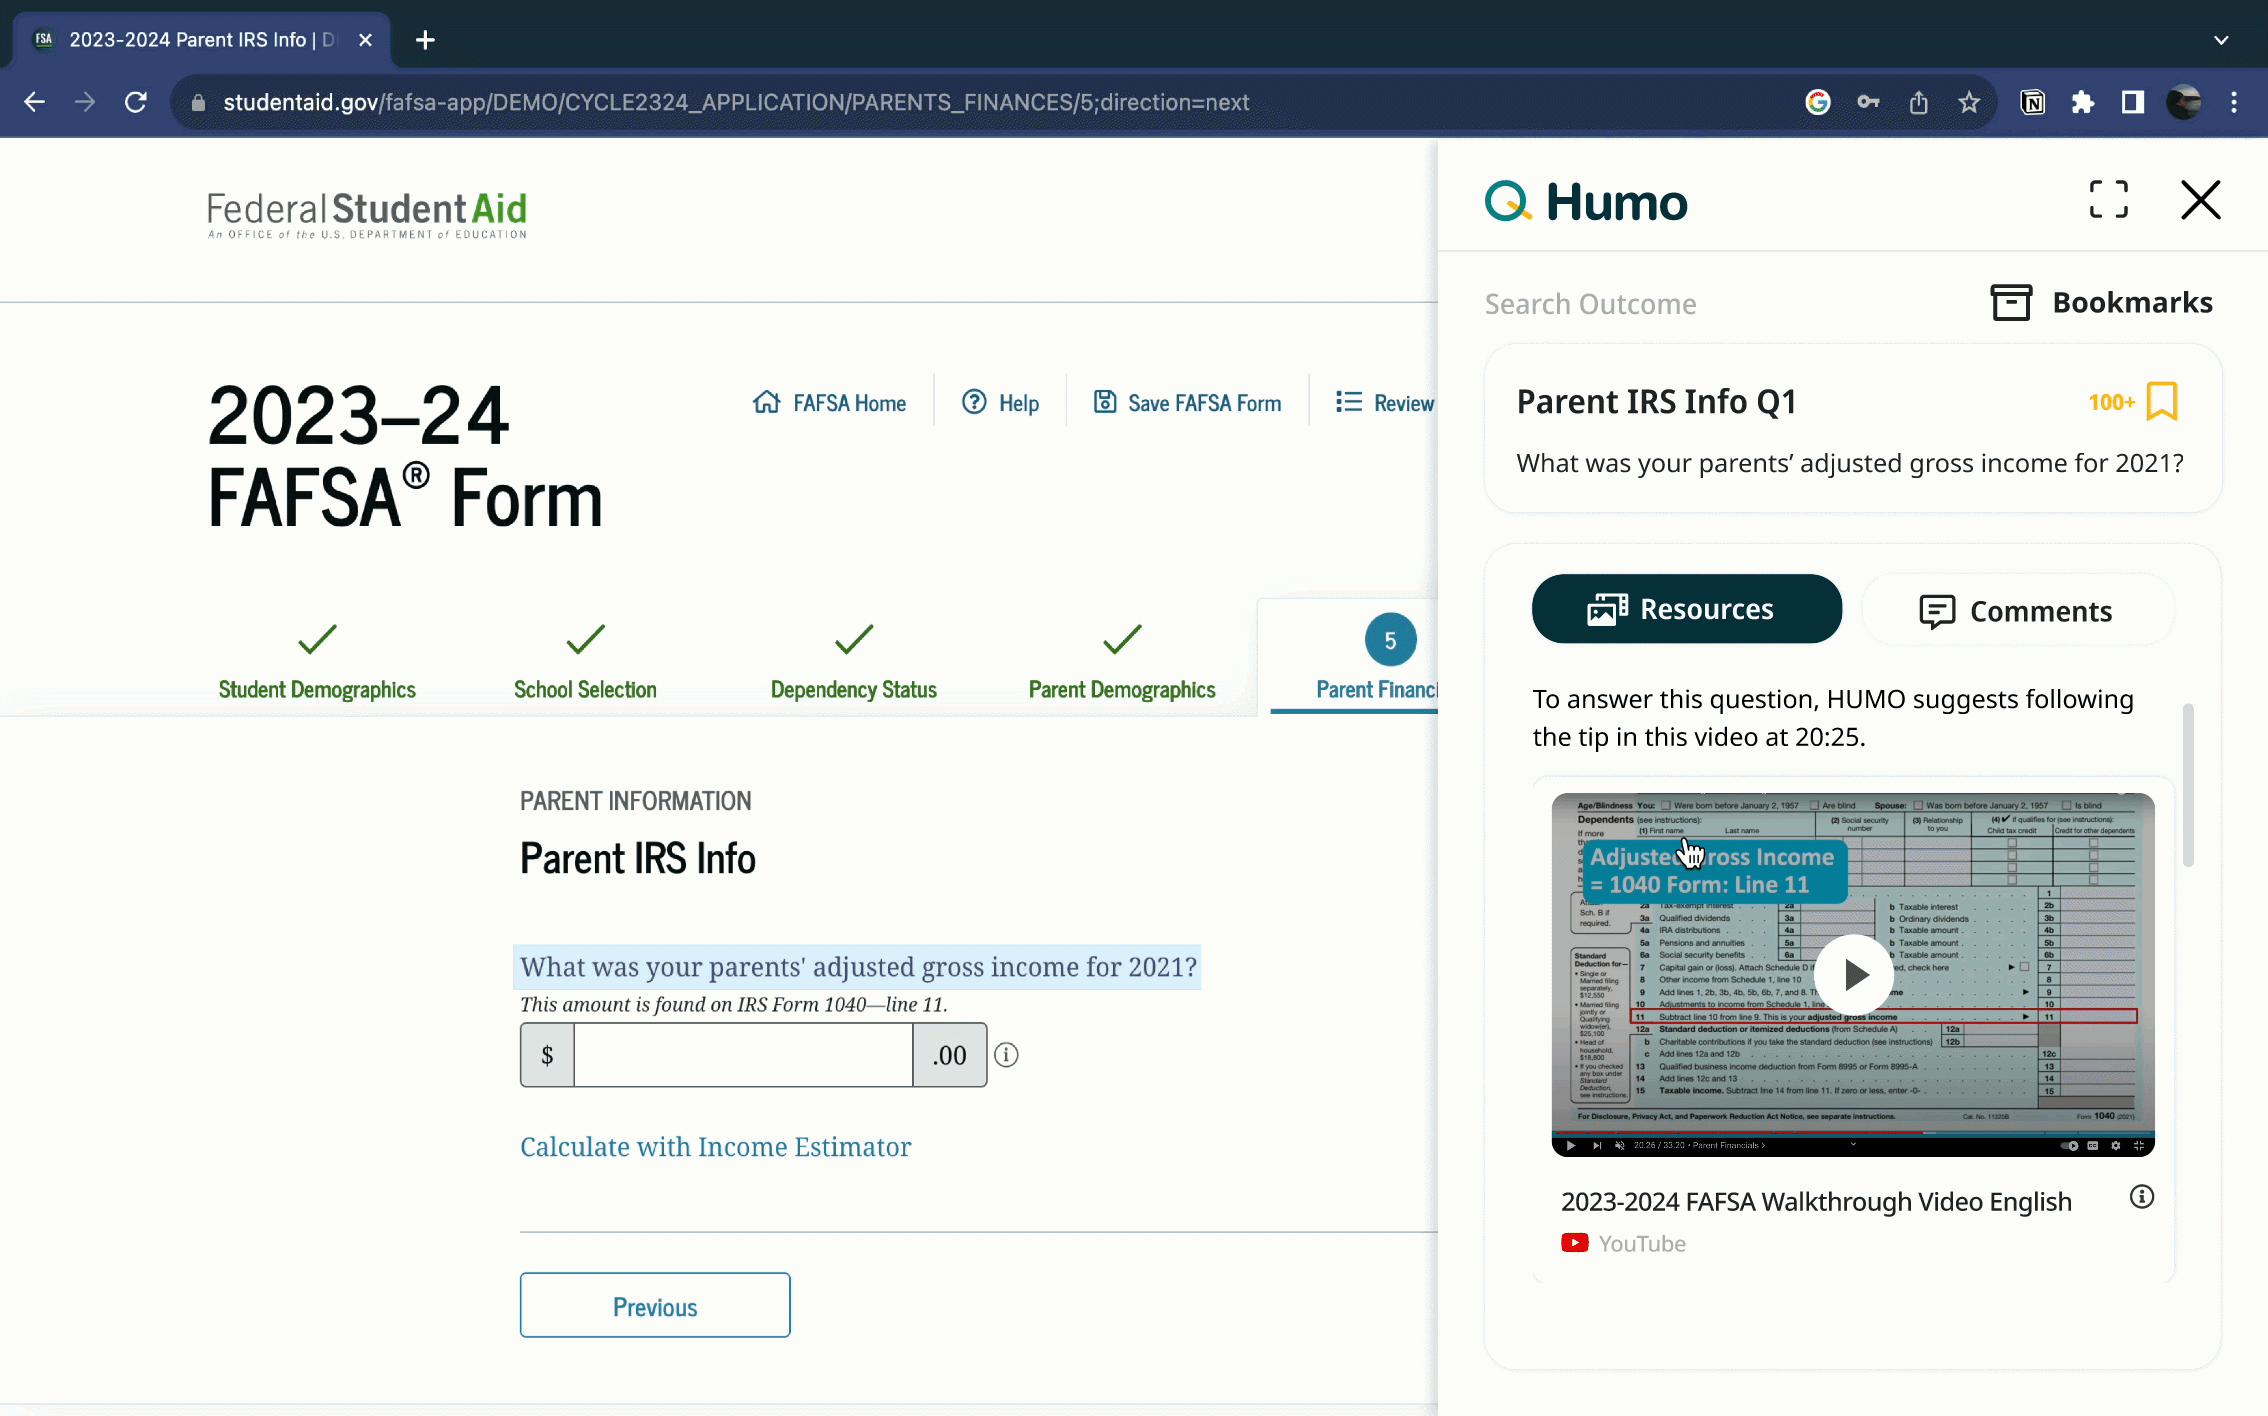Go to FAFSA Home
Screen dimensions: 2268x1416
click(x=830, y=403)
